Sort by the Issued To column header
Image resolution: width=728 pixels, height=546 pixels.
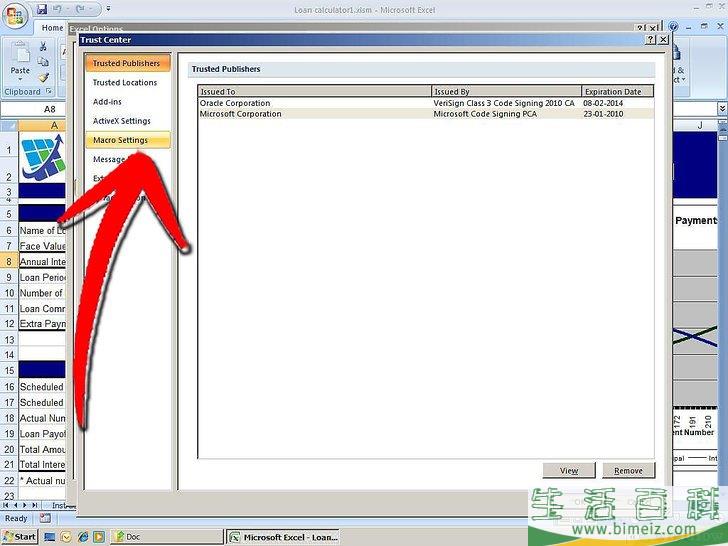315,91
